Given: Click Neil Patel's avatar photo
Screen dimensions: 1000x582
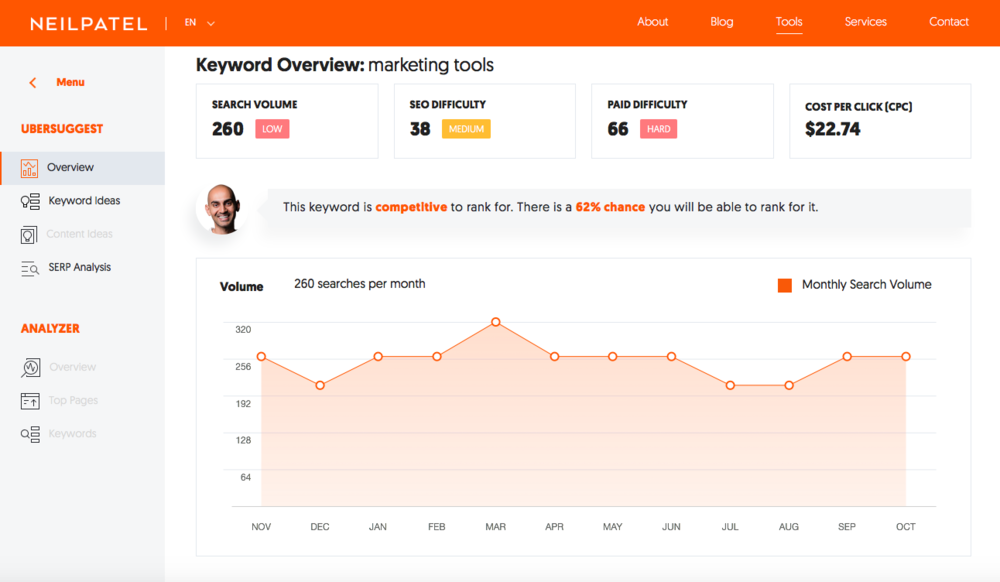Looking at the screenshot, I should (222, 210).
